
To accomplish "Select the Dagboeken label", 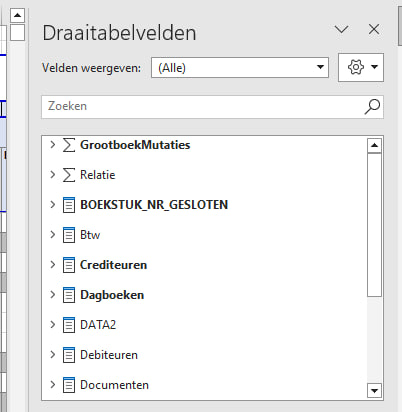I will click(112, 295).
